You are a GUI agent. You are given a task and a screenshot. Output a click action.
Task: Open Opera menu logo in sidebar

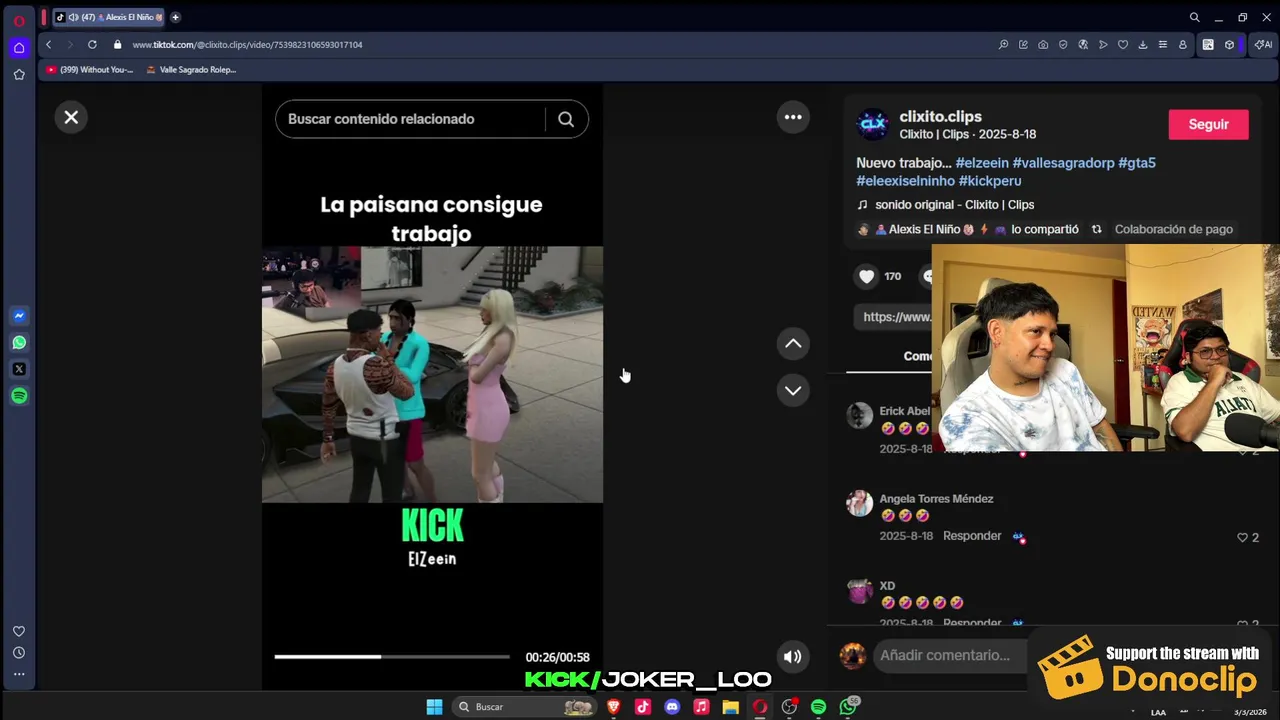pos(19,21)
